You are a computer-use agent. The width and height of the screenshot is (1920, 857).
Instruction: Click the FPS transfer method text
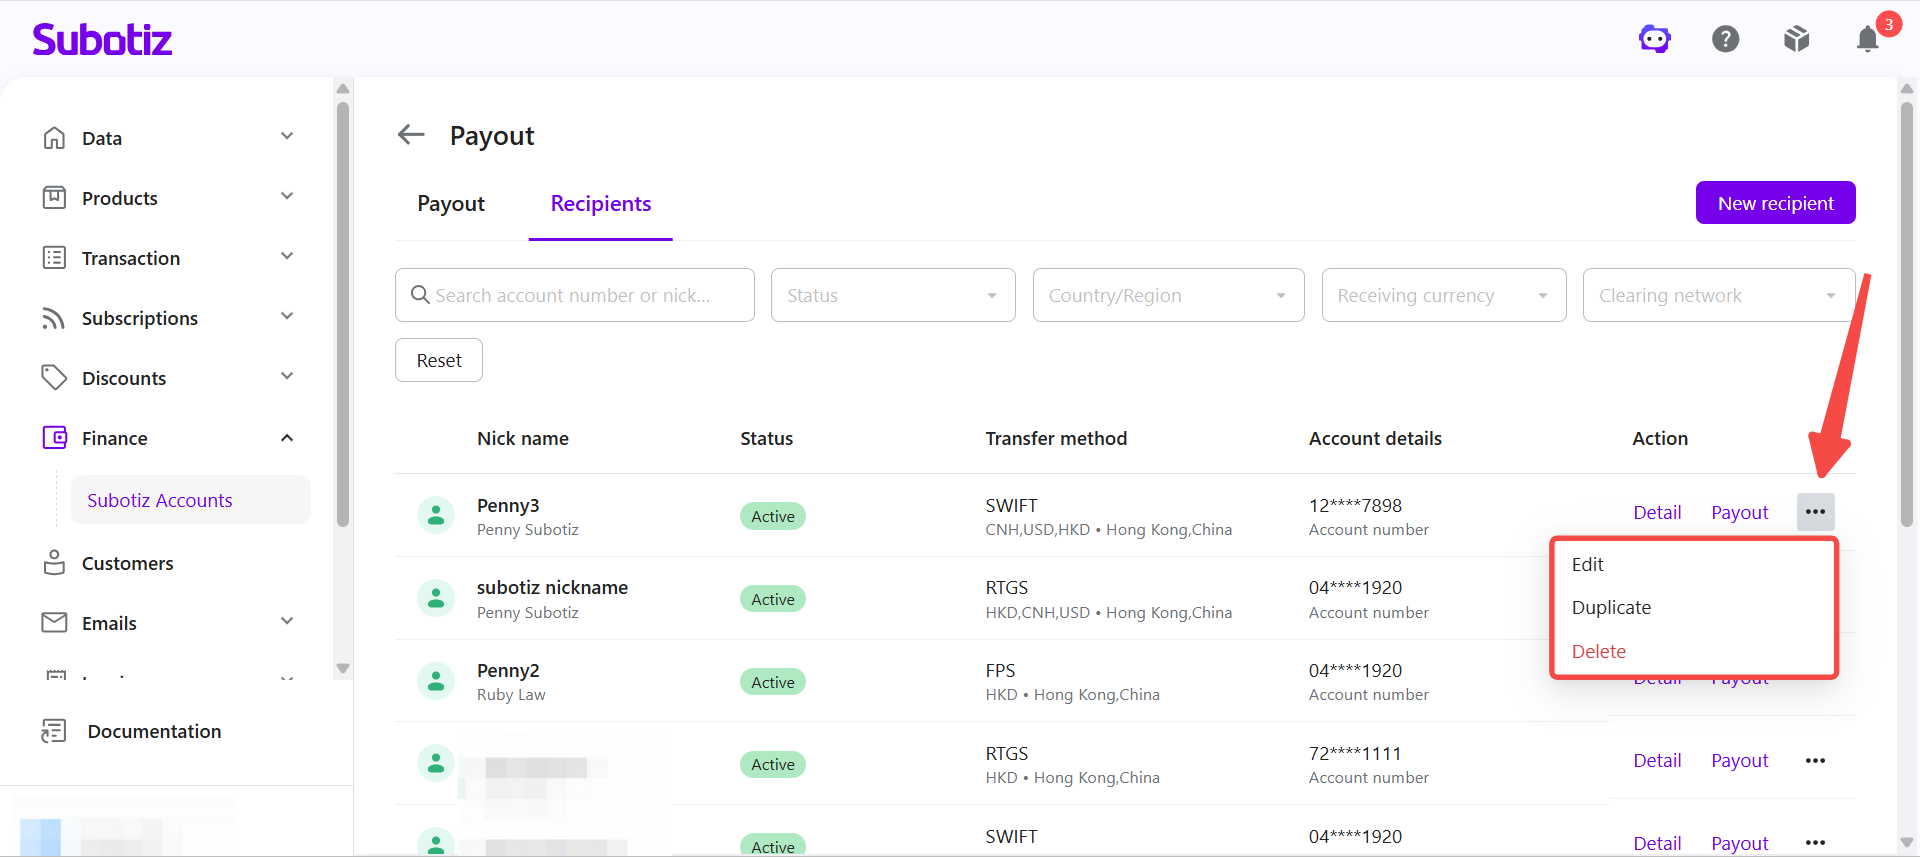point(1000,670)
